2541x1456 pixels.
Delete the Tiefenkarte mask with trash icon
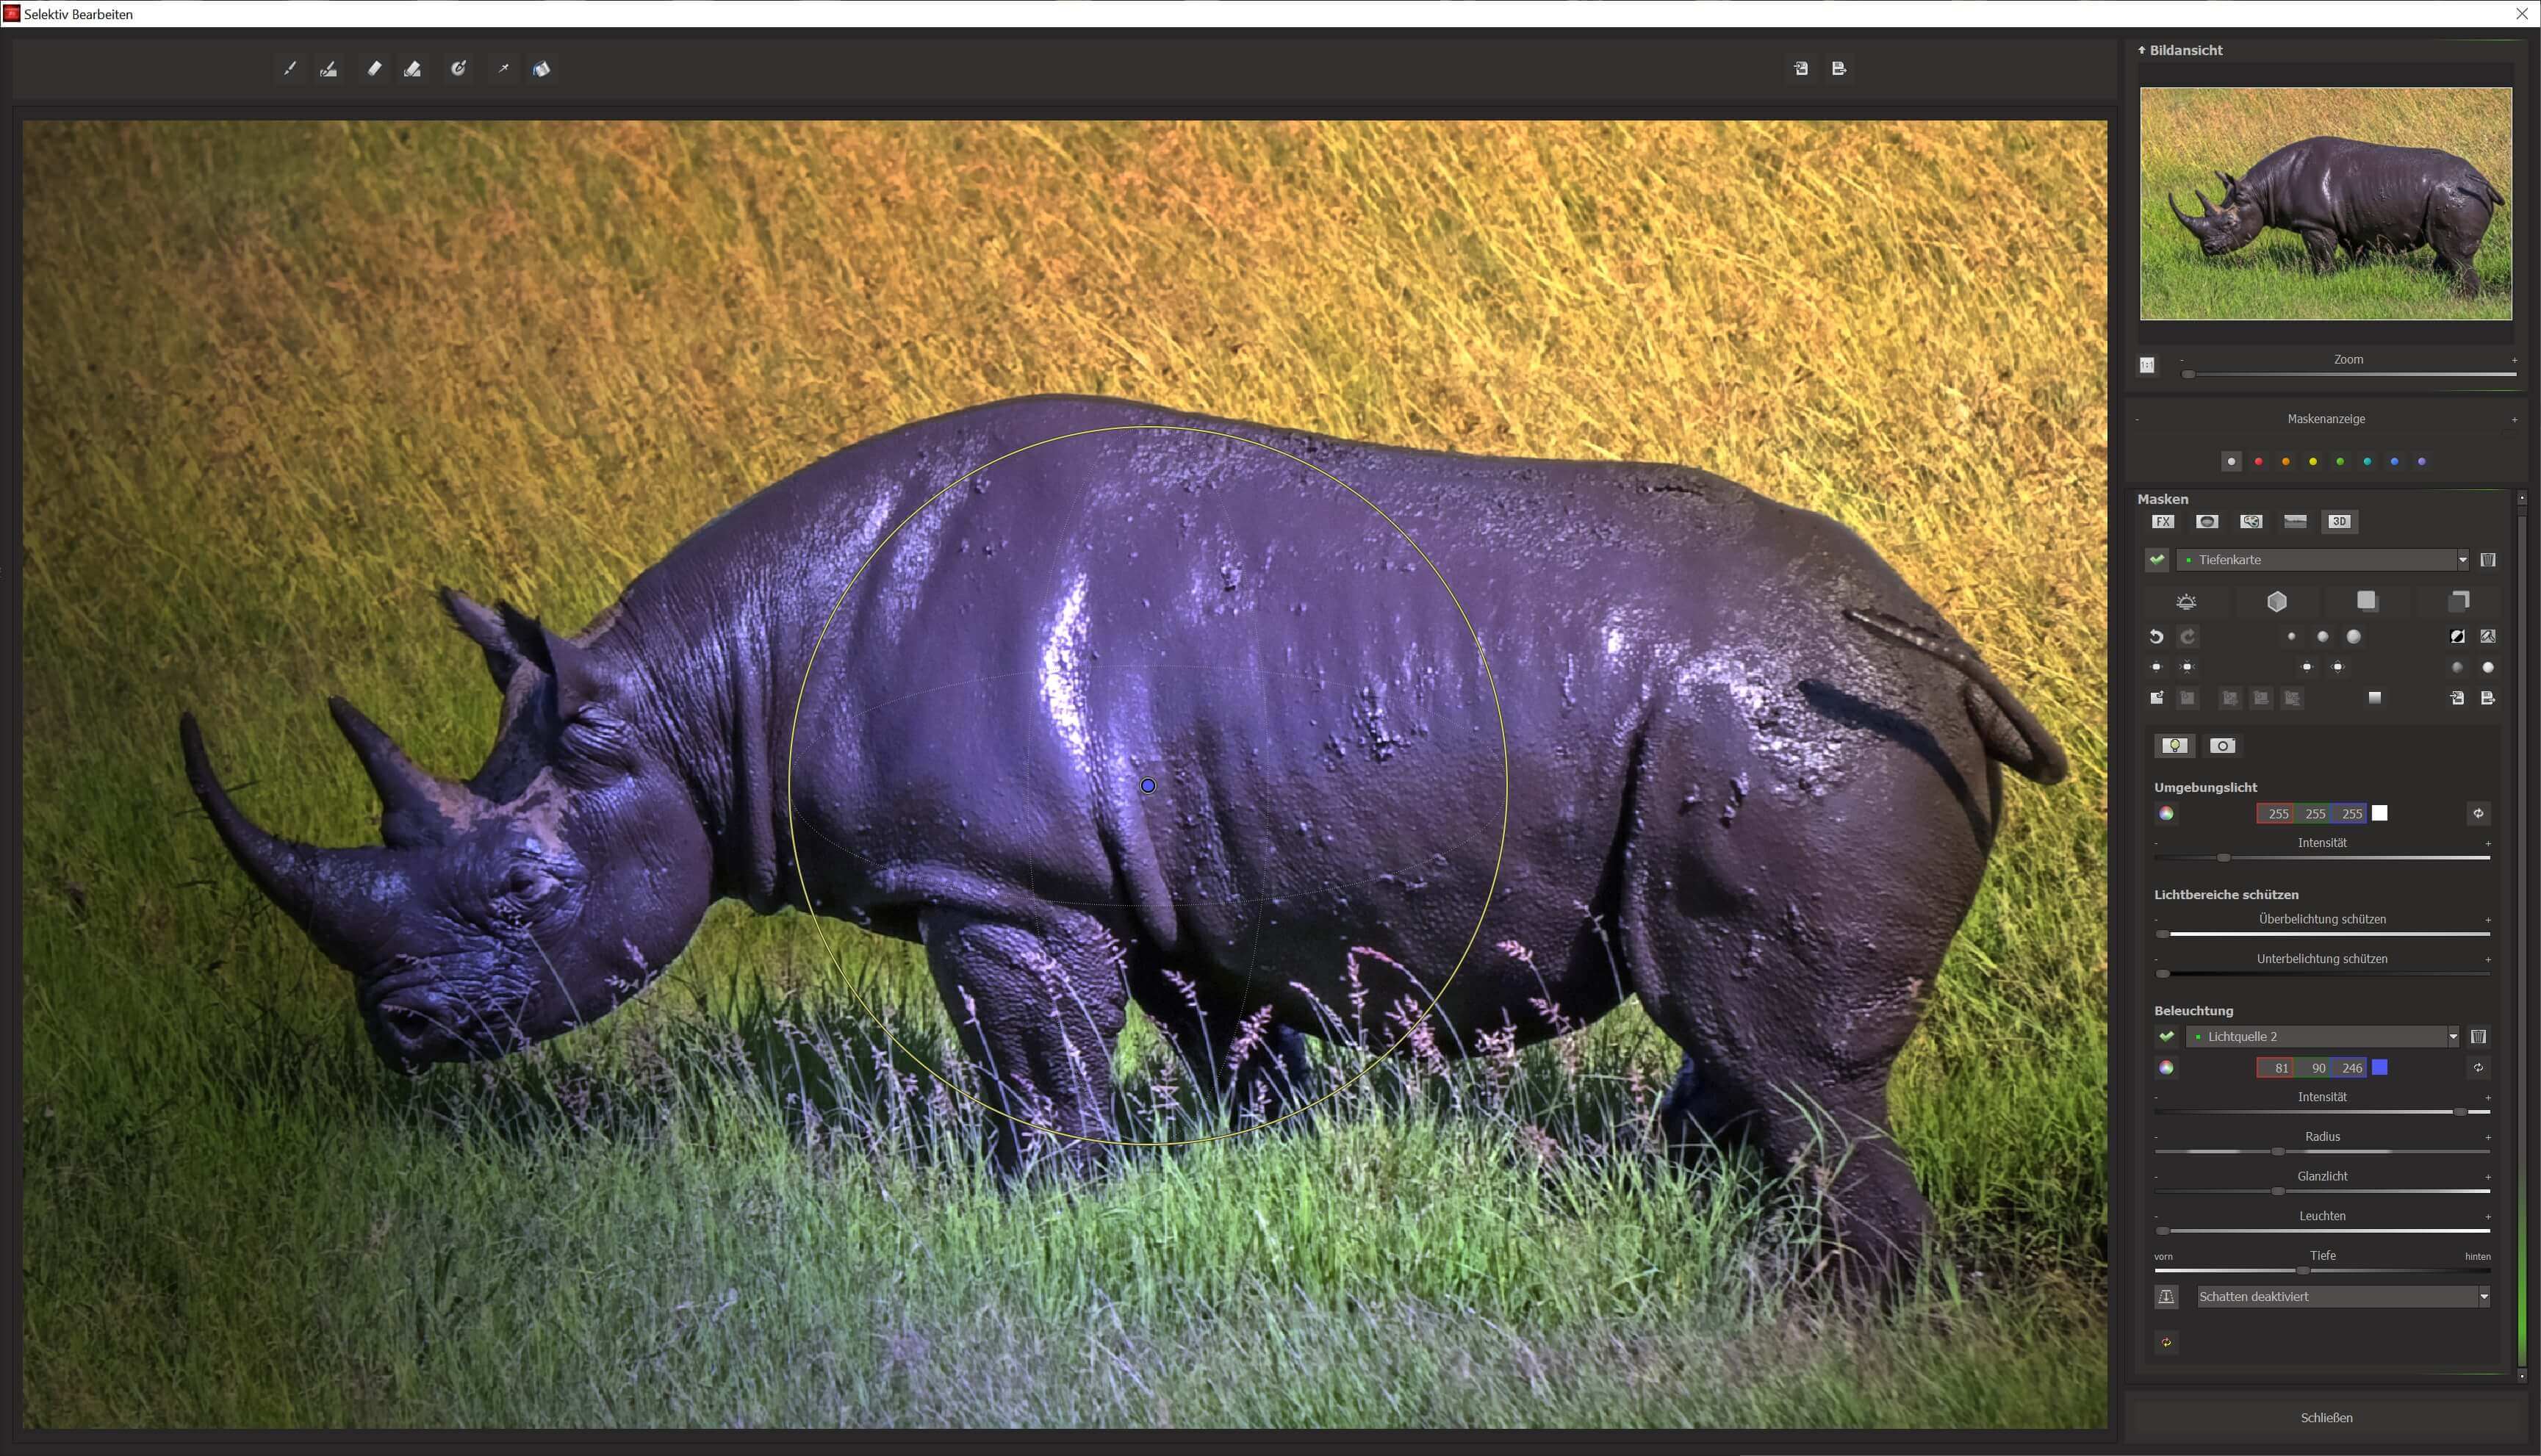point(2488,560)
